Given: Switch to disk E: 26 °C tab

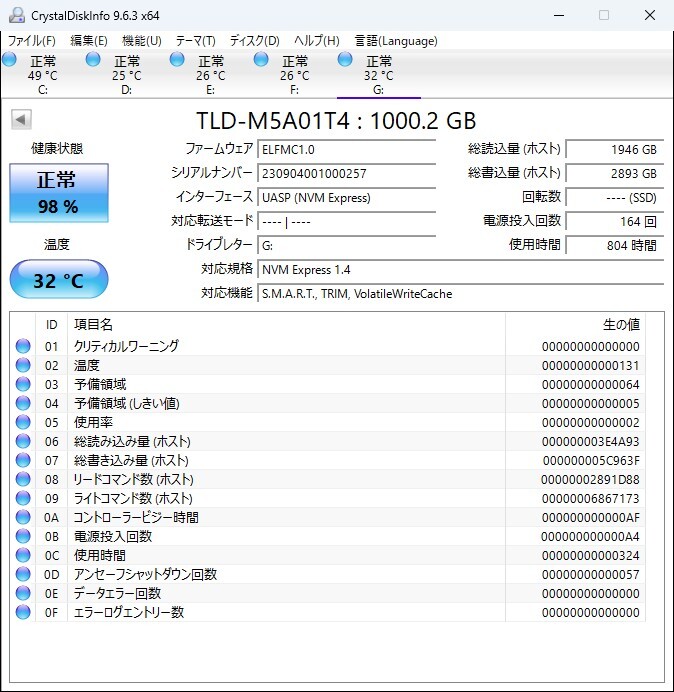Looking at the screenshot, I should [211, 75].
